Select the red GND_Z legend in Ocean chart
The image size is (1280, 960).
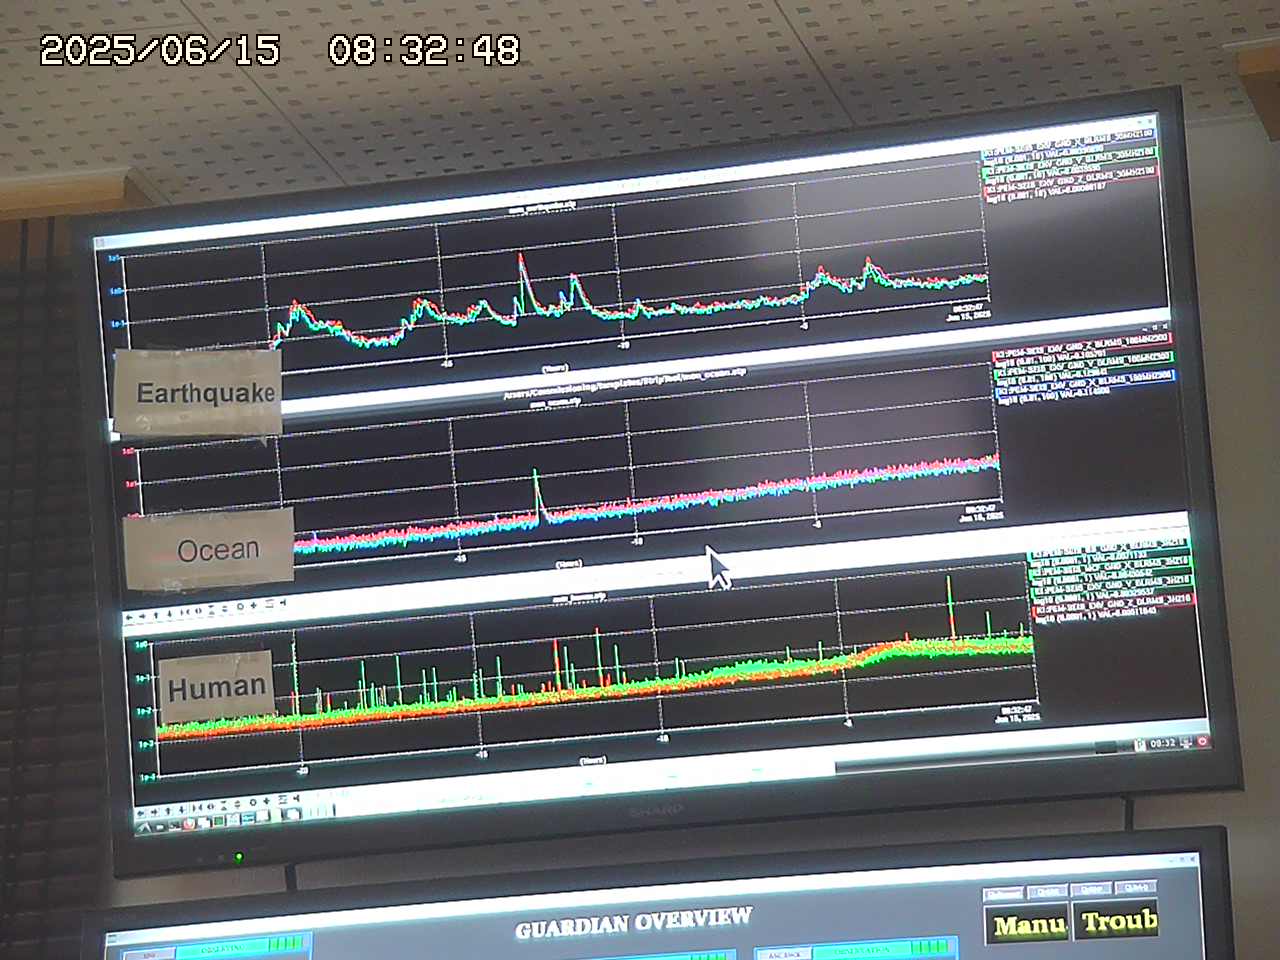coord(1082,350)
